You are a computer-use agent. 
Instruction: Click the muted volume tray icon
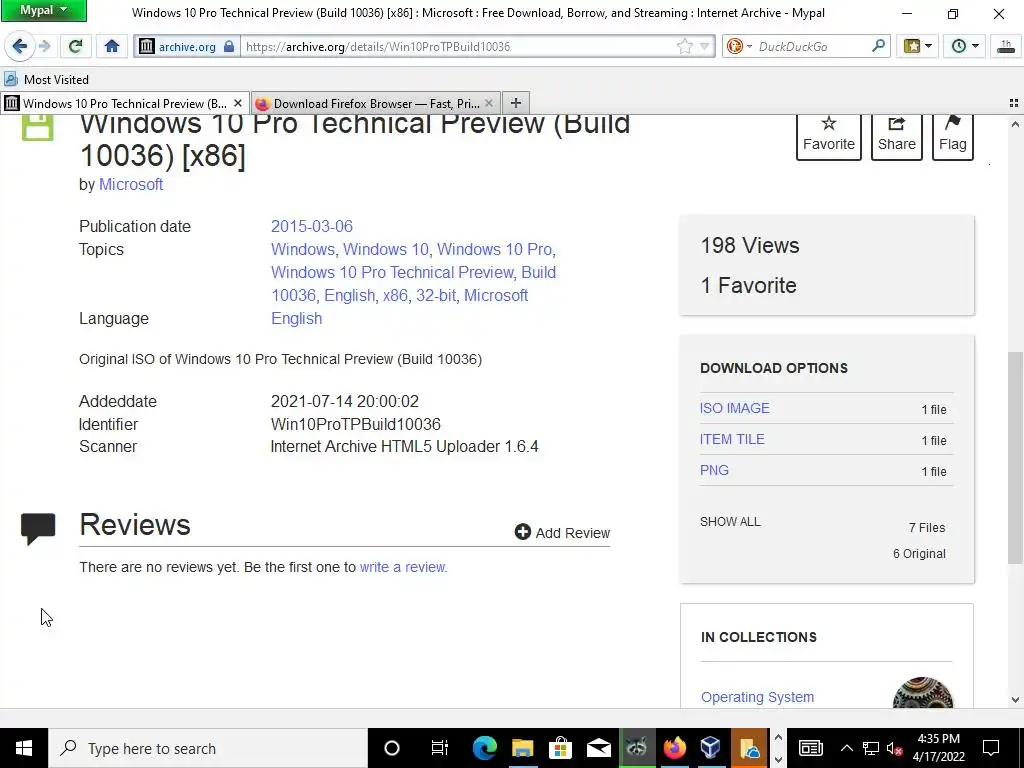tap(895, 748)
